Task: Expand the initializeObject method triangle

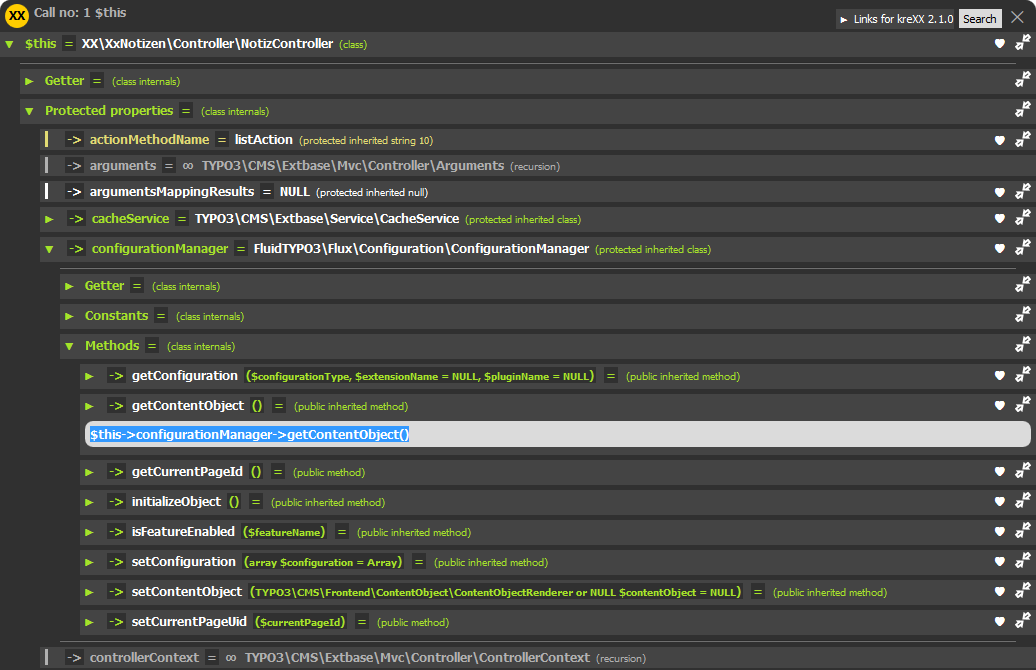Action: 89,502
